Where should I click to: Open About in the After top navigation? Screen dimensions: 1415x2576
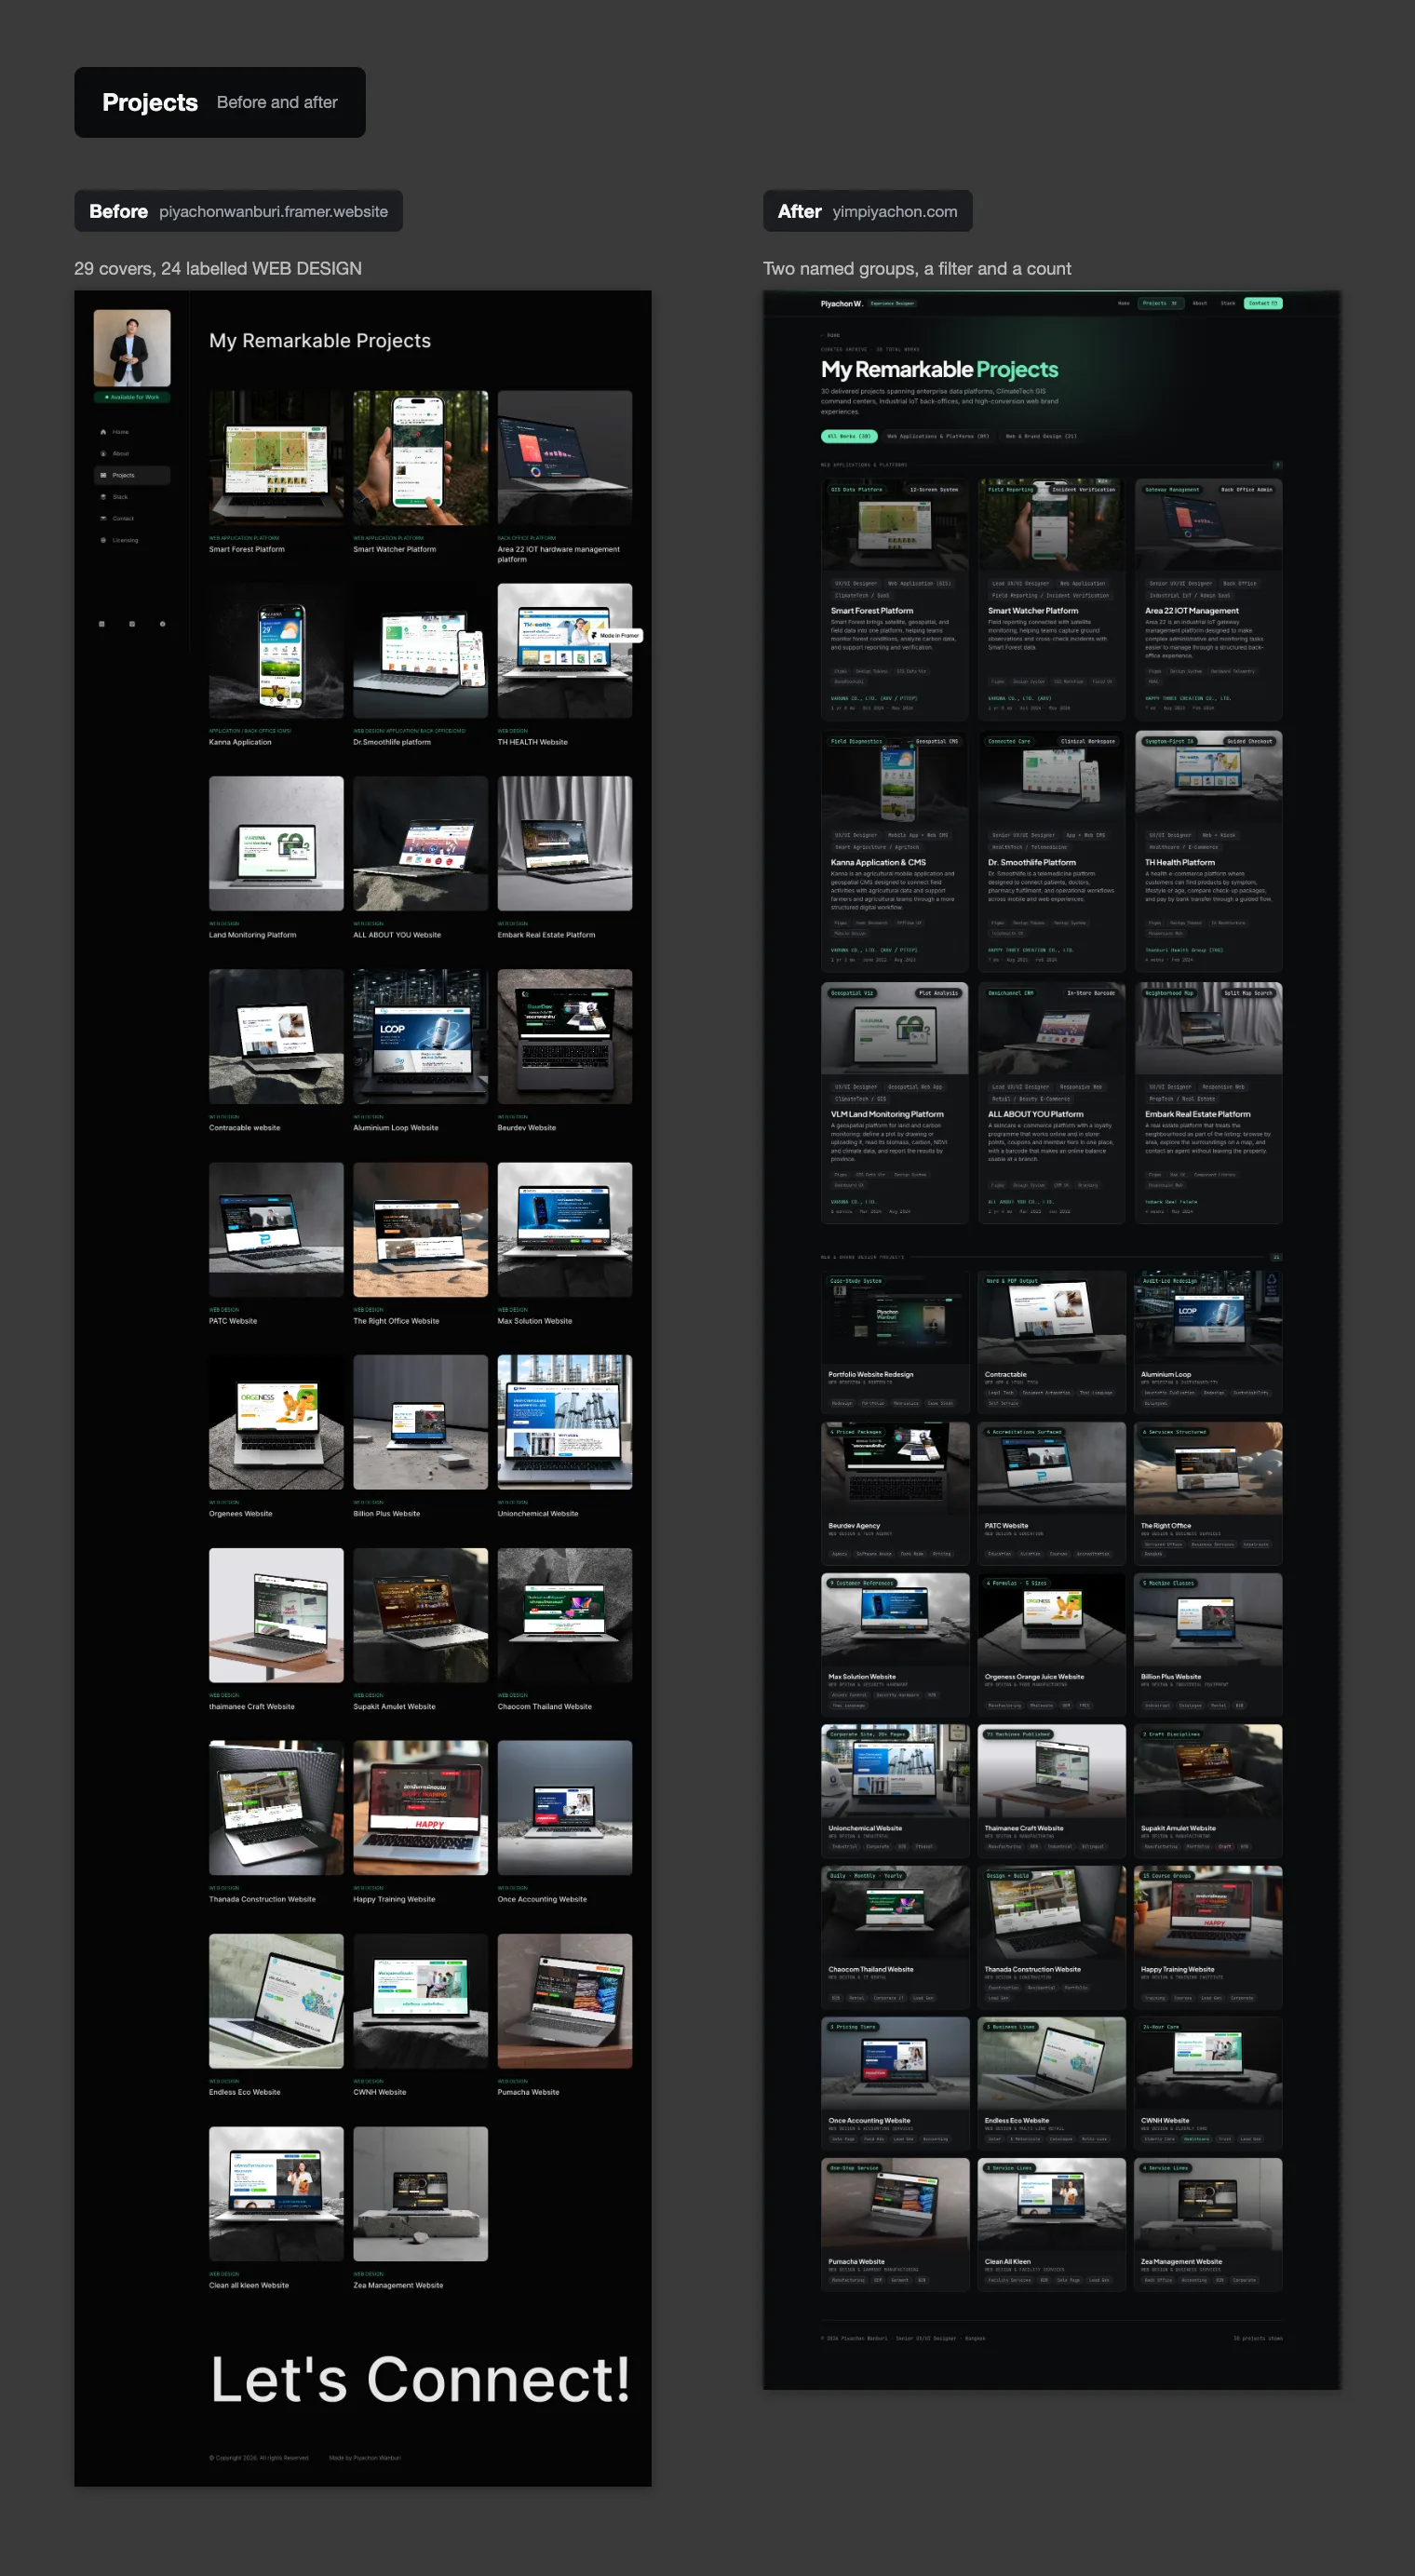pyautogui.click(x=1199, y=303)
